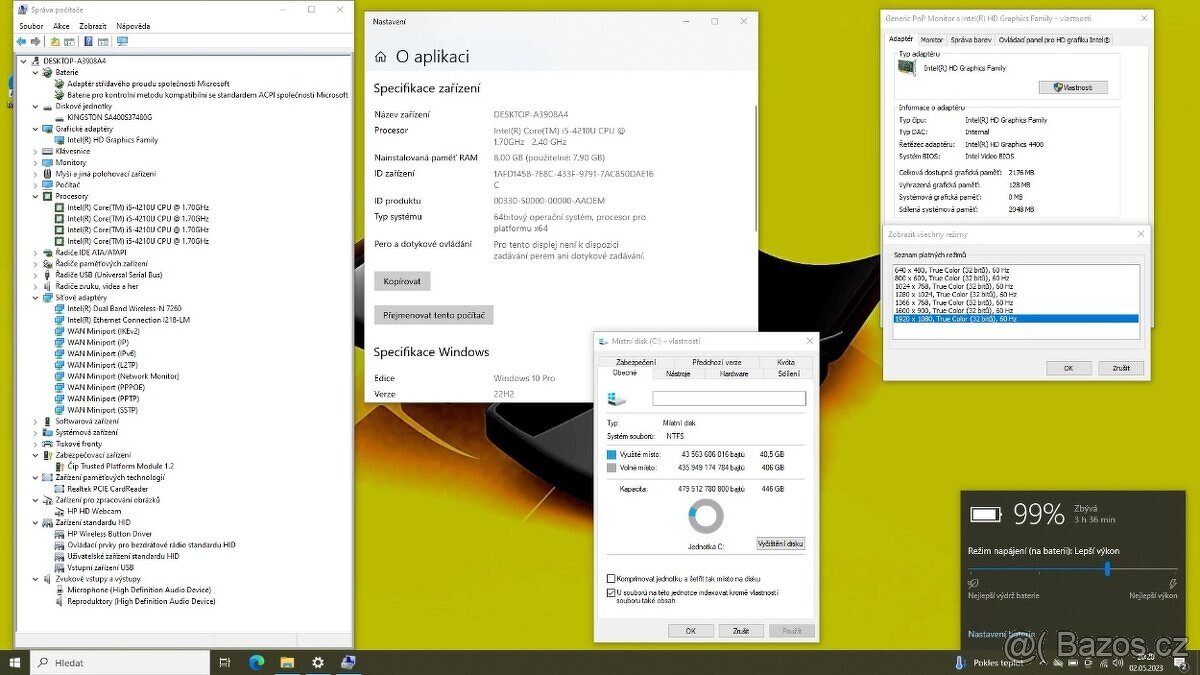Open the Zobrazit menu in Správa počítače

click(x=93, y=26)
